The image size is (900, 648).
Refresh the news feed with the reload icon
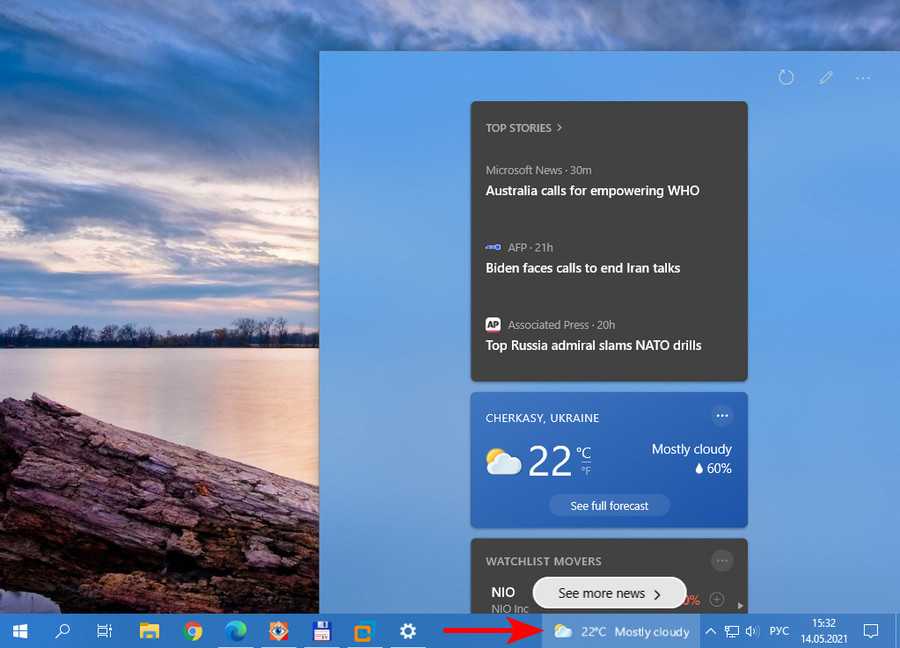[x=786, y=78]
